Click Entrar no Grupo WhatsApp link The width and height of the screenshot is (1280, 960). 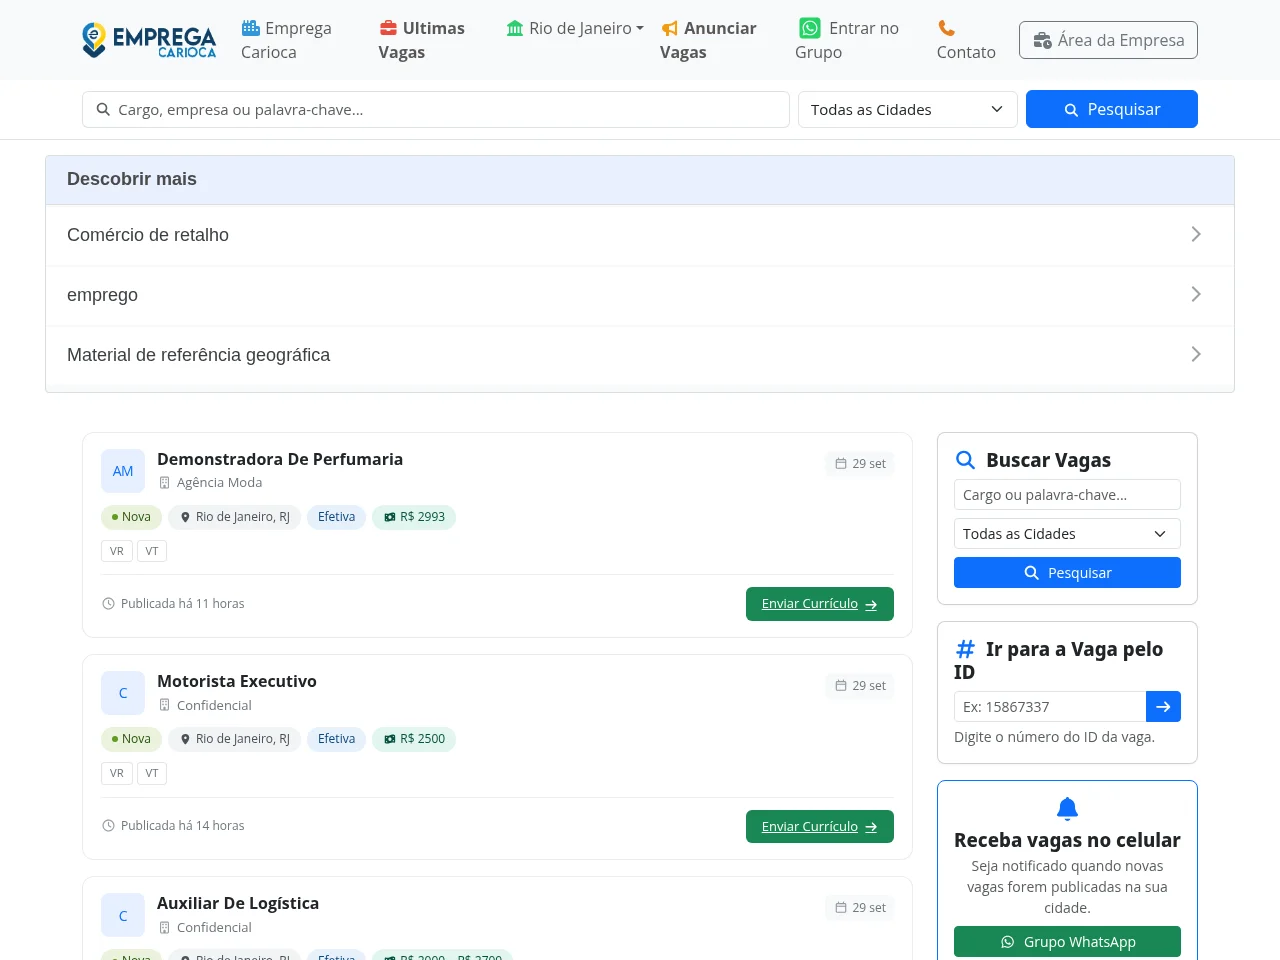[847, 40]
